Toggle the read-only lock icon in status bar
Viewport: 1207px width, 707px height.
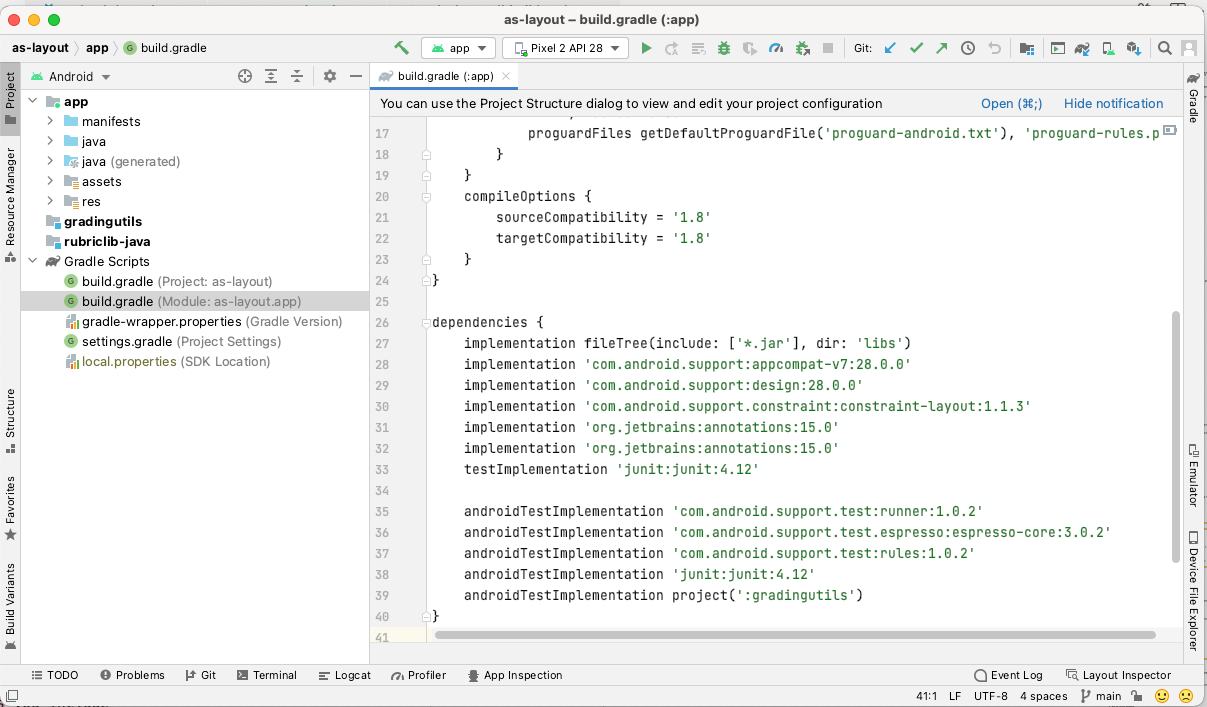pyautogui.click(x=1138, y=696)
